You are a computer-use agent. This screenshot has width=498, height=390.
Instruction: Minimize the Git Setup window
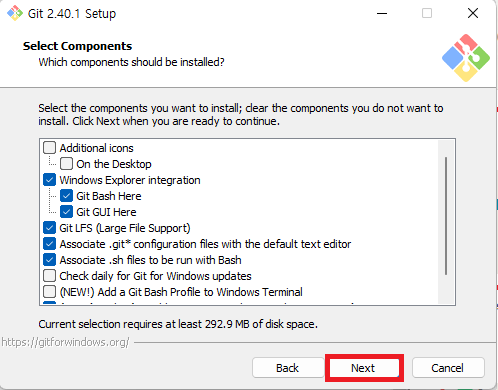[382, 13]
